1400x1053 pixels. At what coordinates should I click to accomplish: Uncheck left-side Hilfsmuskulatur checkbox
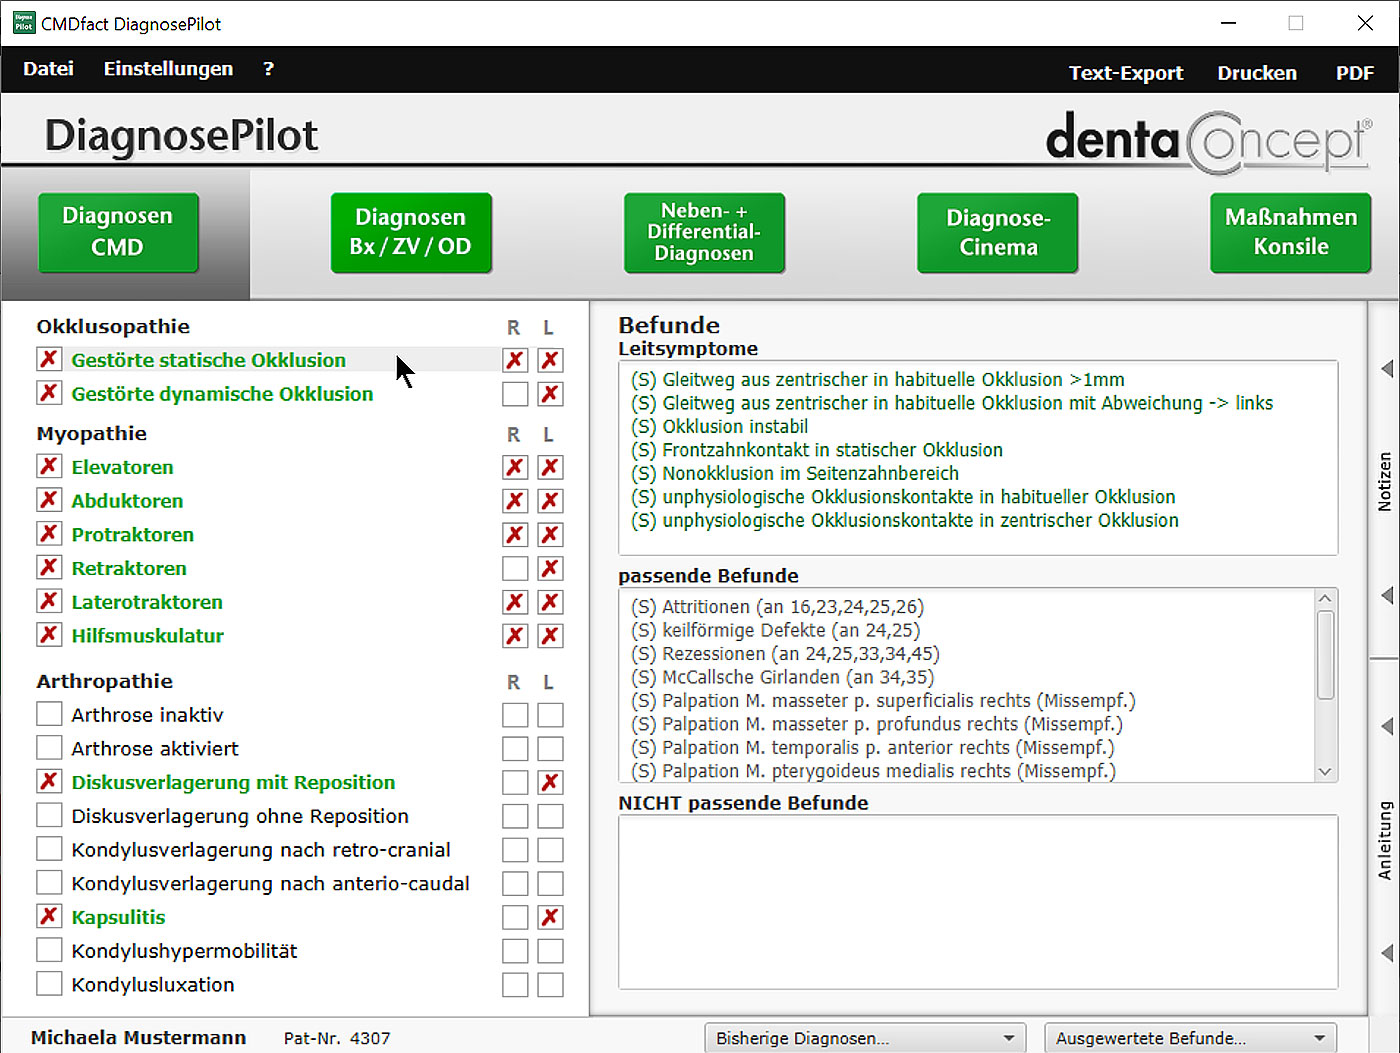coord(550,636)
